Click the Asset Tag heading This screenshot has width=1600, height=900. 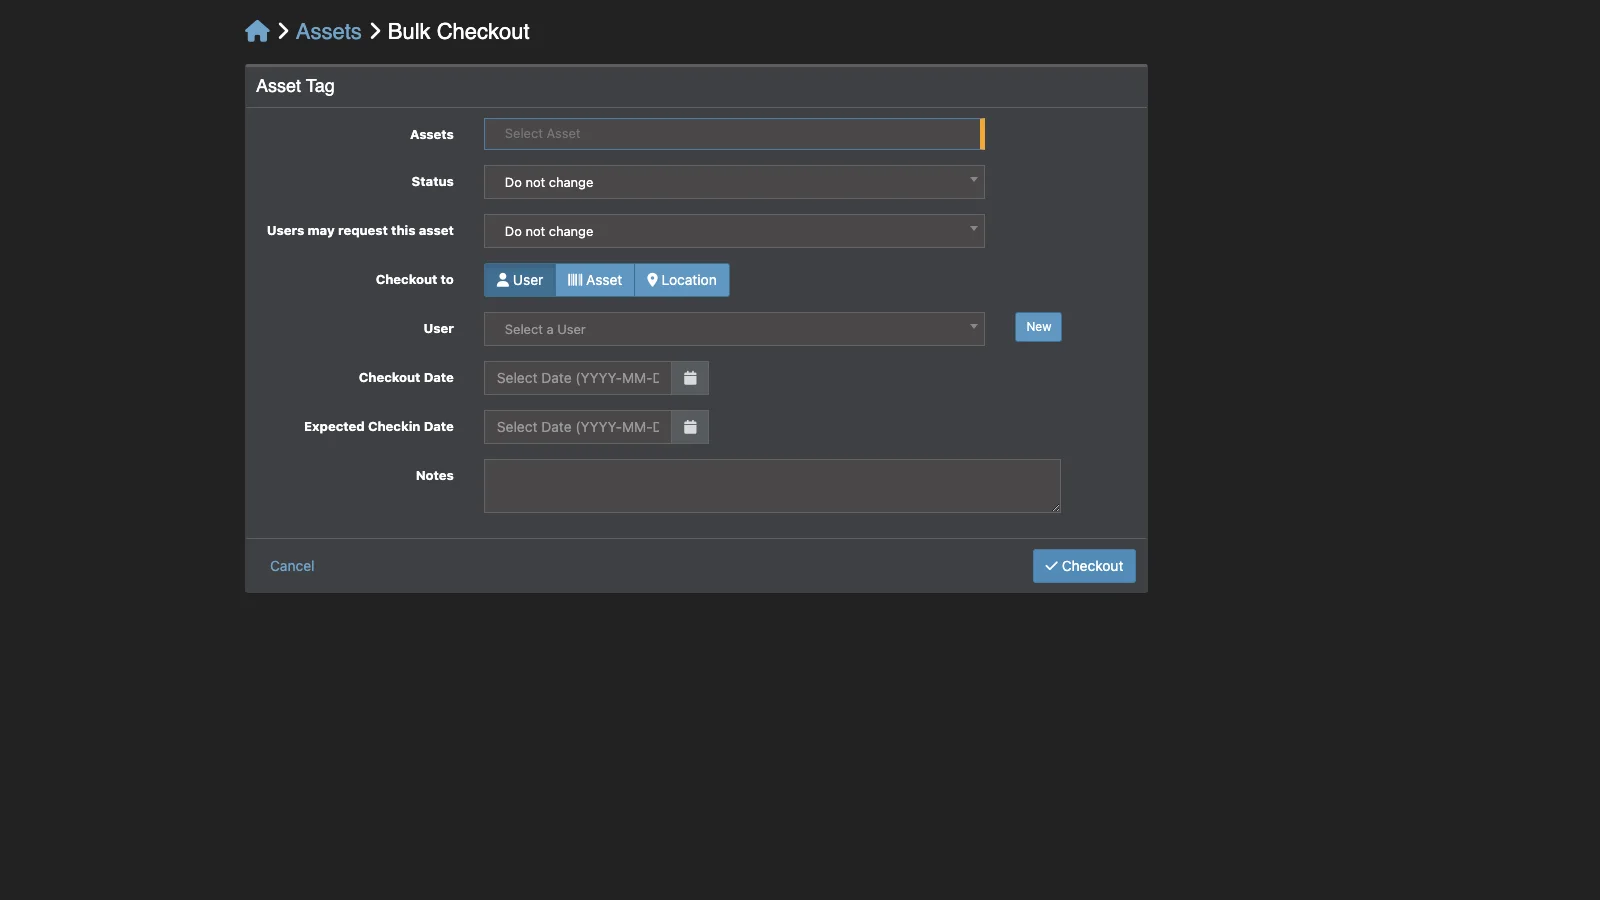coord(295,86)
